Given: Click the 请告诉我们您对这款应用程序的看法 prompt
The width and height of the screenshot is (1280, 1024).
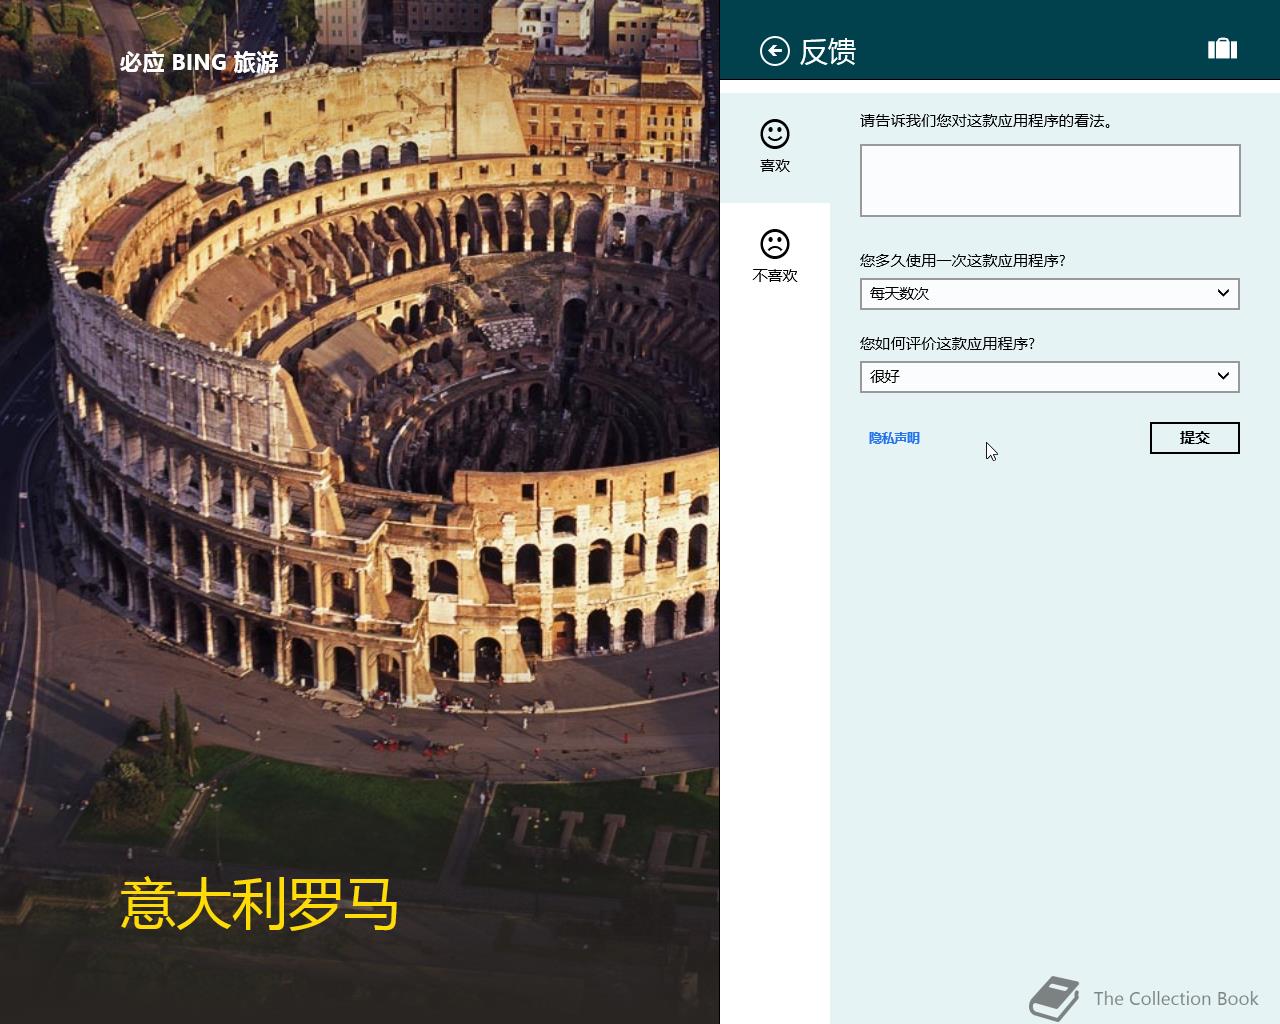Looking at the screenshot, I should [987, 121].
